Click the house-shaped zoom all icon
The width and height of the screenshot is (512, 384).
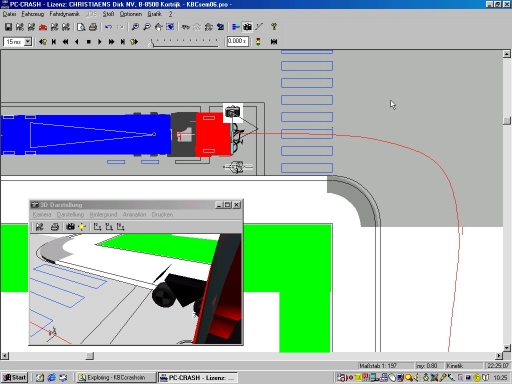click(158, 27)
